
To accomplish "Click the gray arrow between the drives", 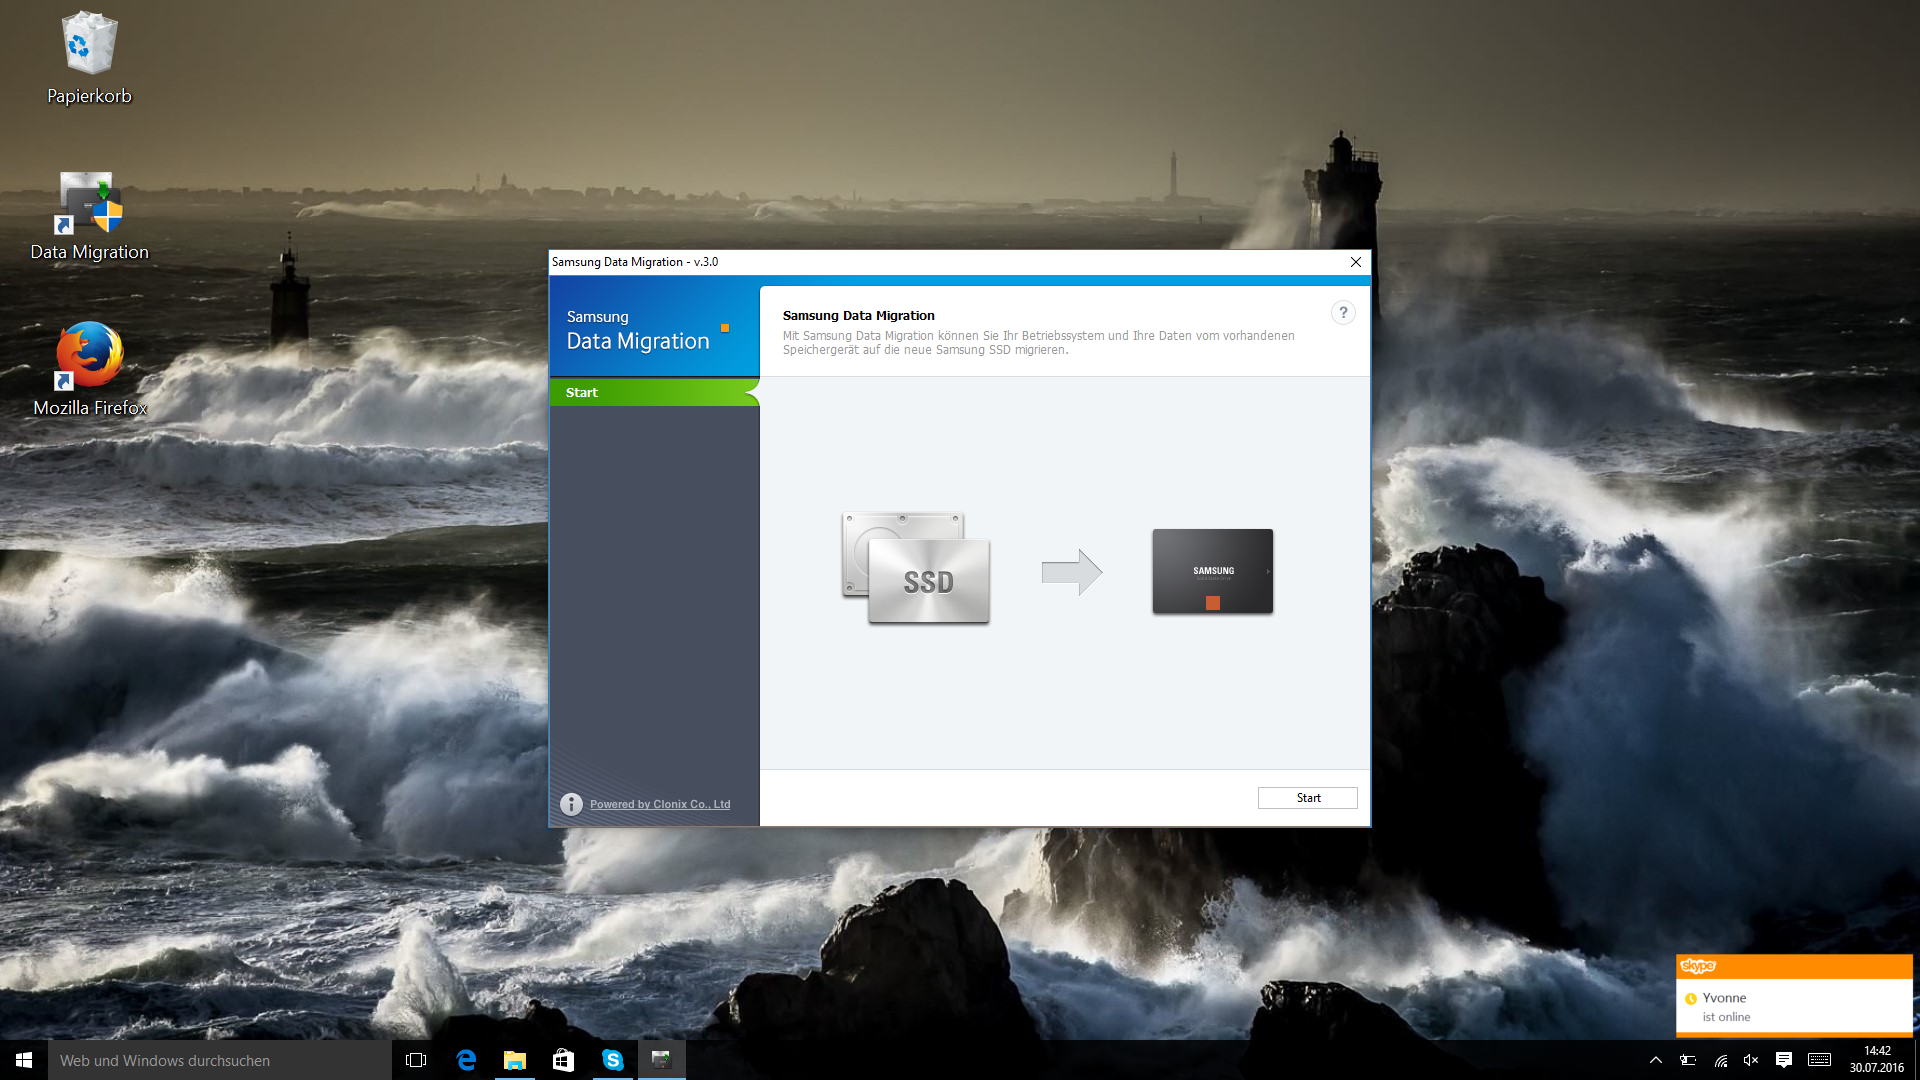I will tap(1071, 572).
